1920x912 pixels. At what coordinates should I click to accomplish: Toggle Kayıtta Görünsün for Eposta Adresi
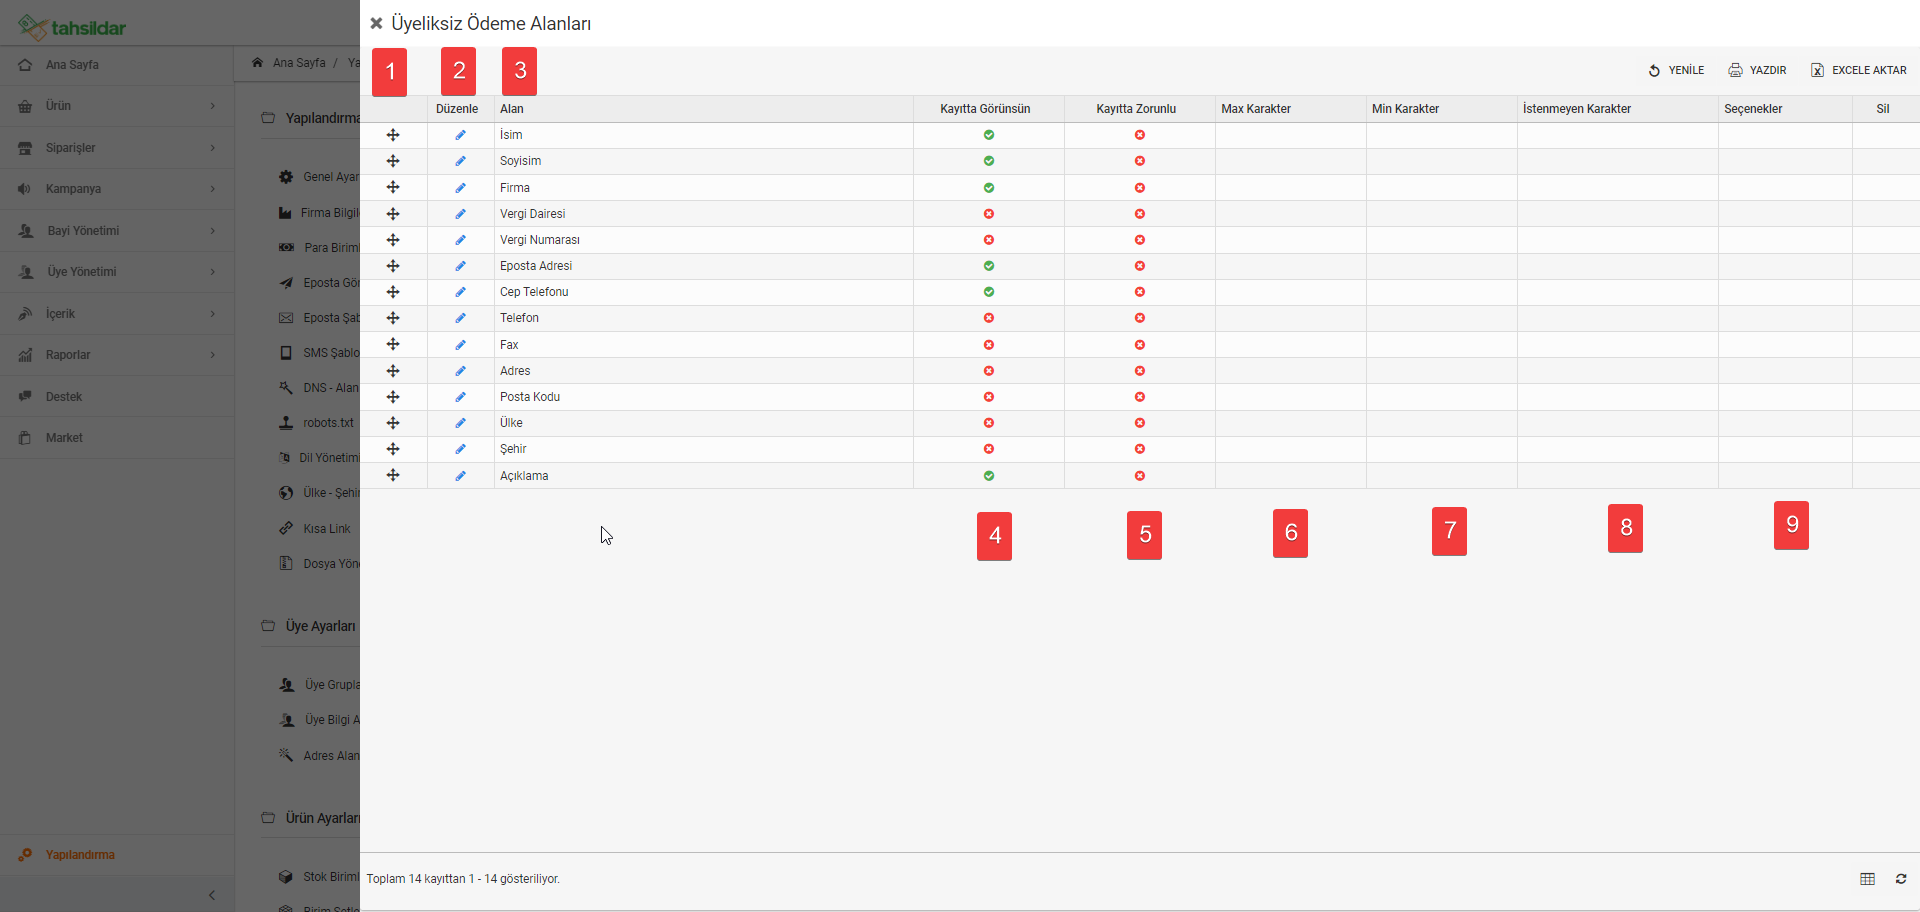(x=989, y=266)
